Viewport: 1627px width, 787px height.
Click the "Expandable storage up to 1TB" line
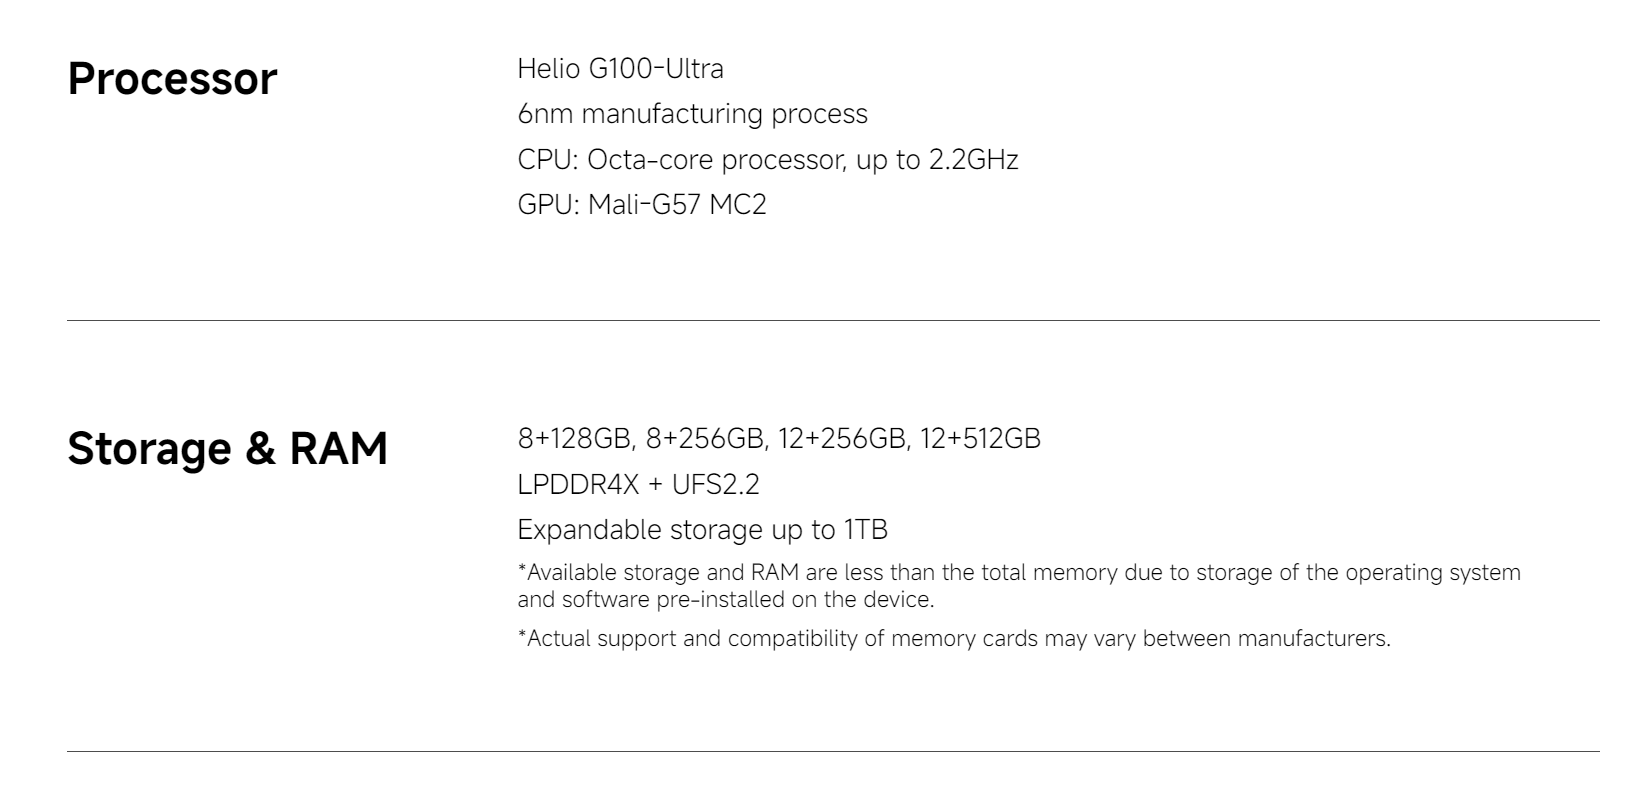tap(702, 530)
